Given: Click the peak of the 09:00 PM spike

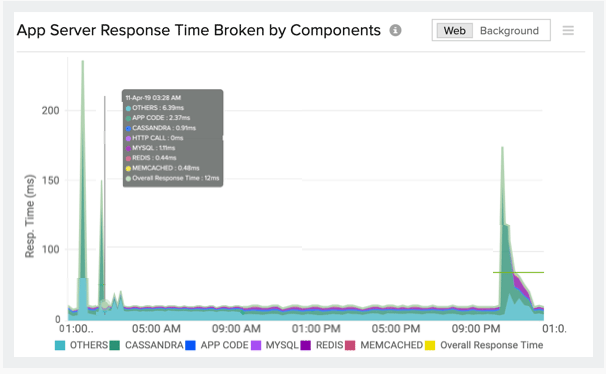Looking at the screenshot, I should [502, 148].
